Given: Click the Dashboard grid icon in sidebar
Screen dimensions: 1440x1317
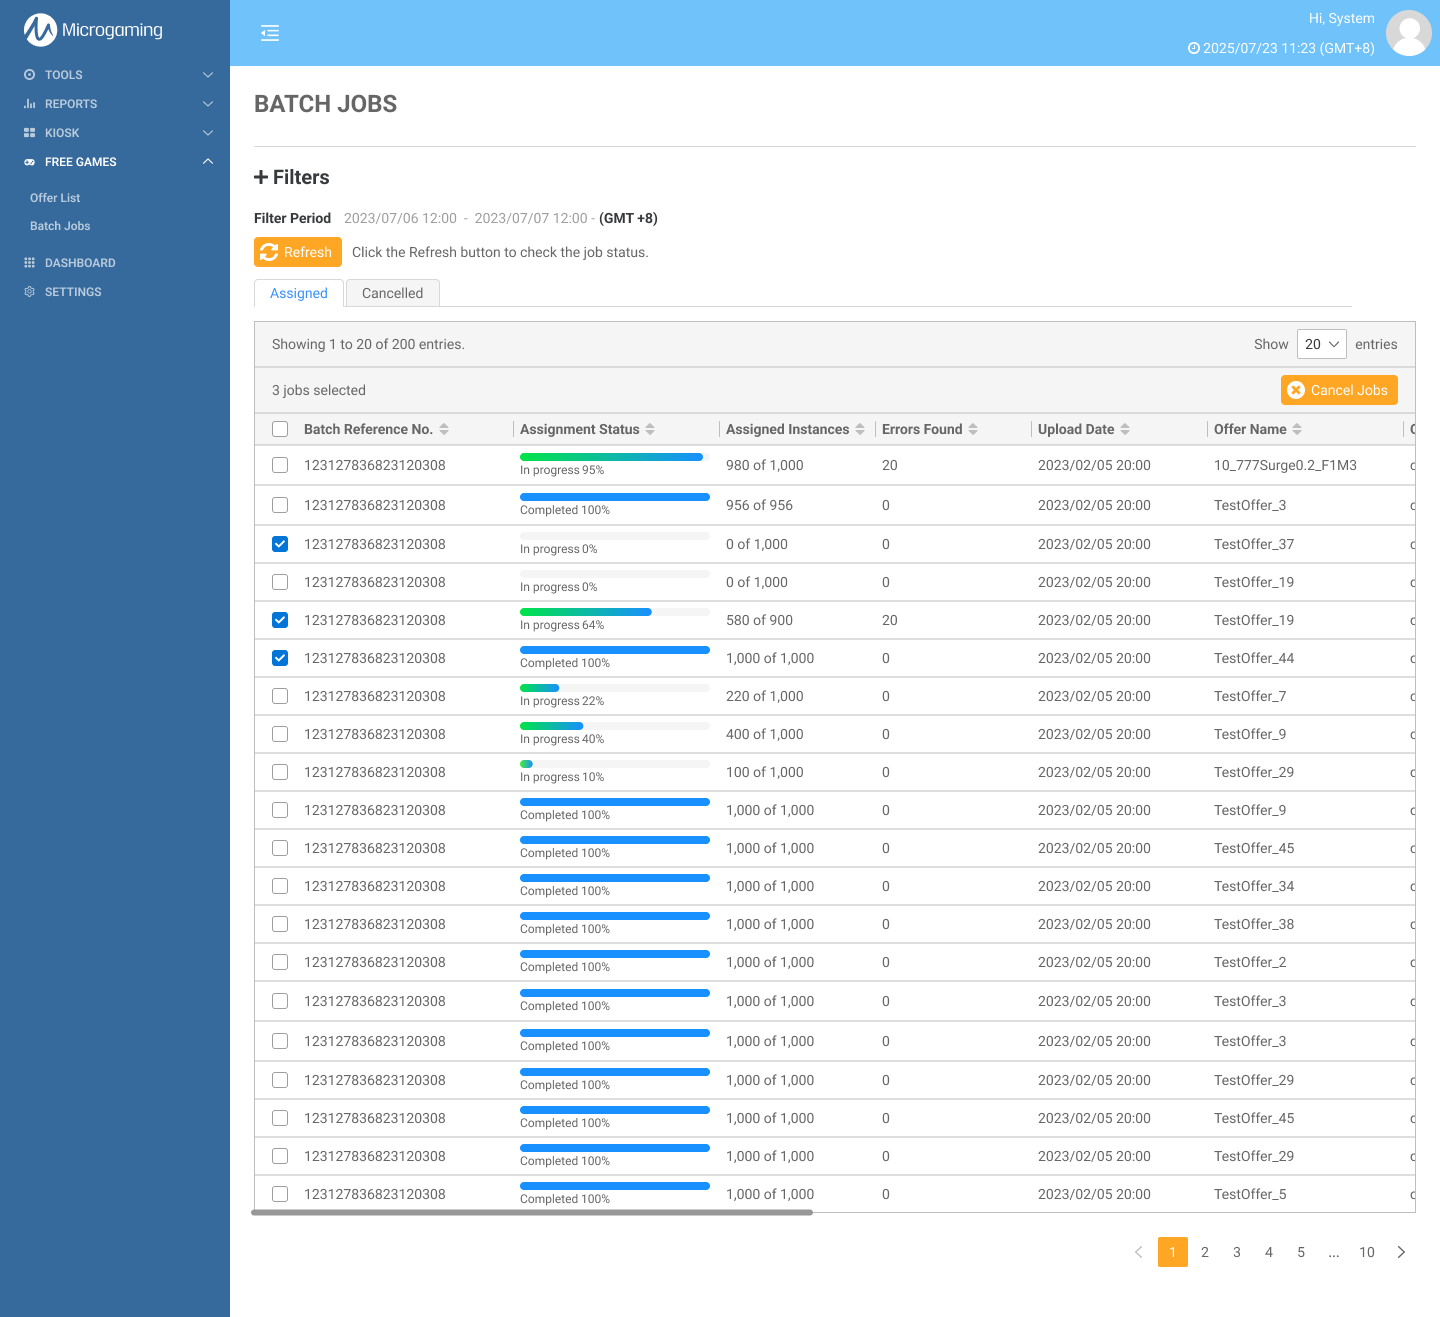Looking at the screenshot, I should click(29, 263).
